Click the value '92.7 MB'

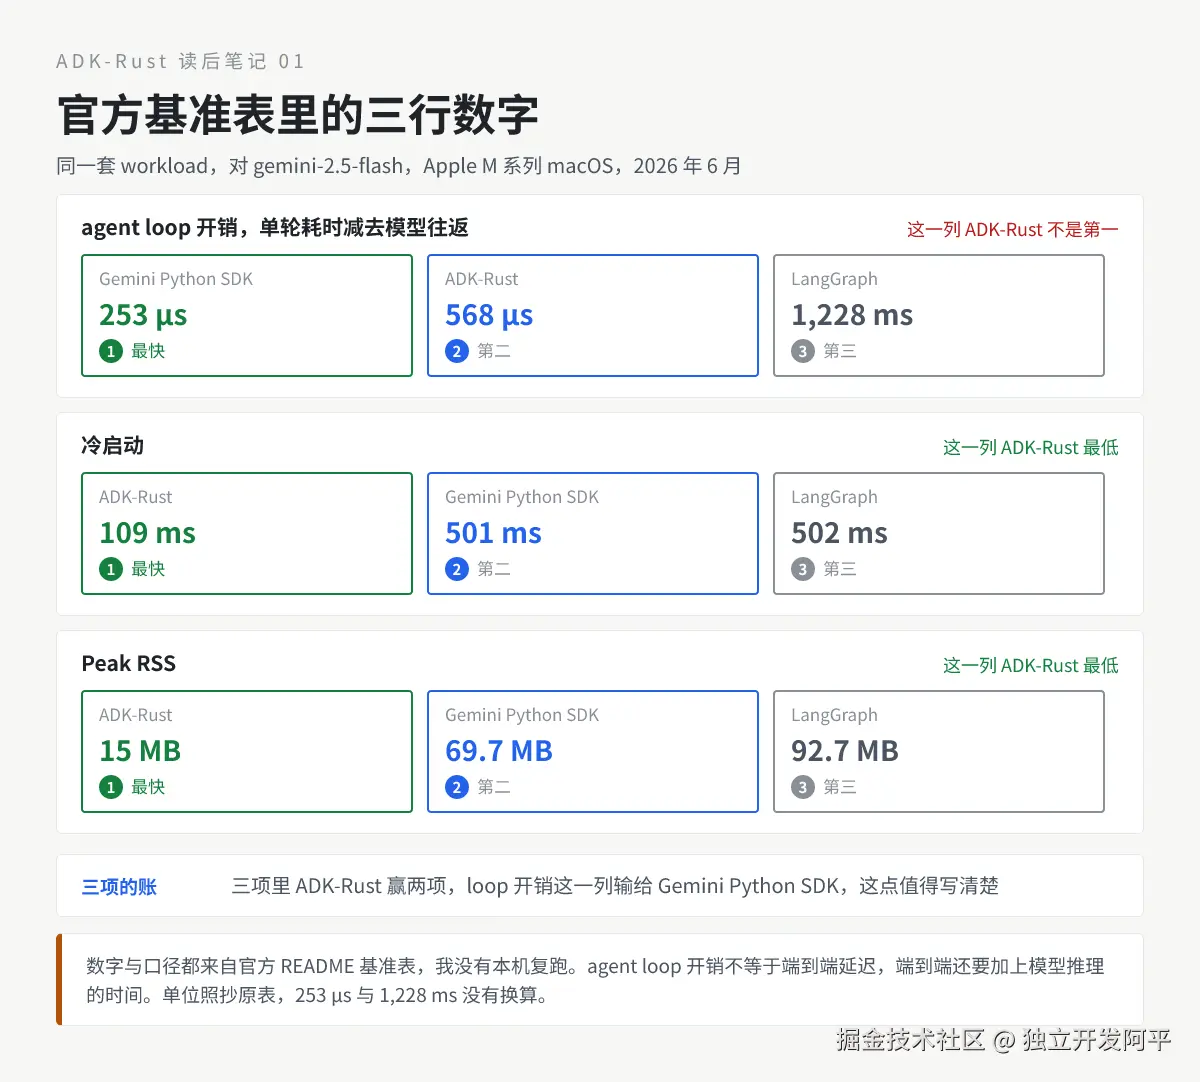point(845,751)
